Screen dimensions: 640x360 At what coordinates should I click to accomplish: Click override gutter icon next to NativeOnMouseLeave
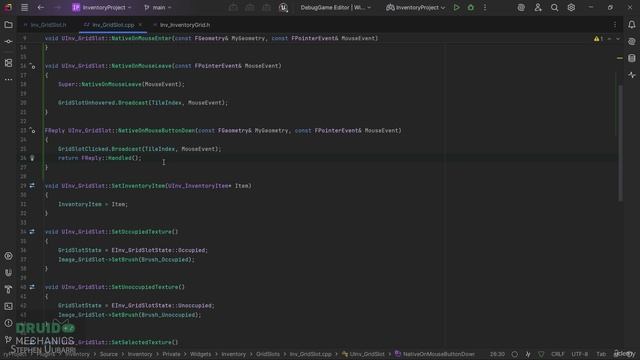(x=32, y=66)
